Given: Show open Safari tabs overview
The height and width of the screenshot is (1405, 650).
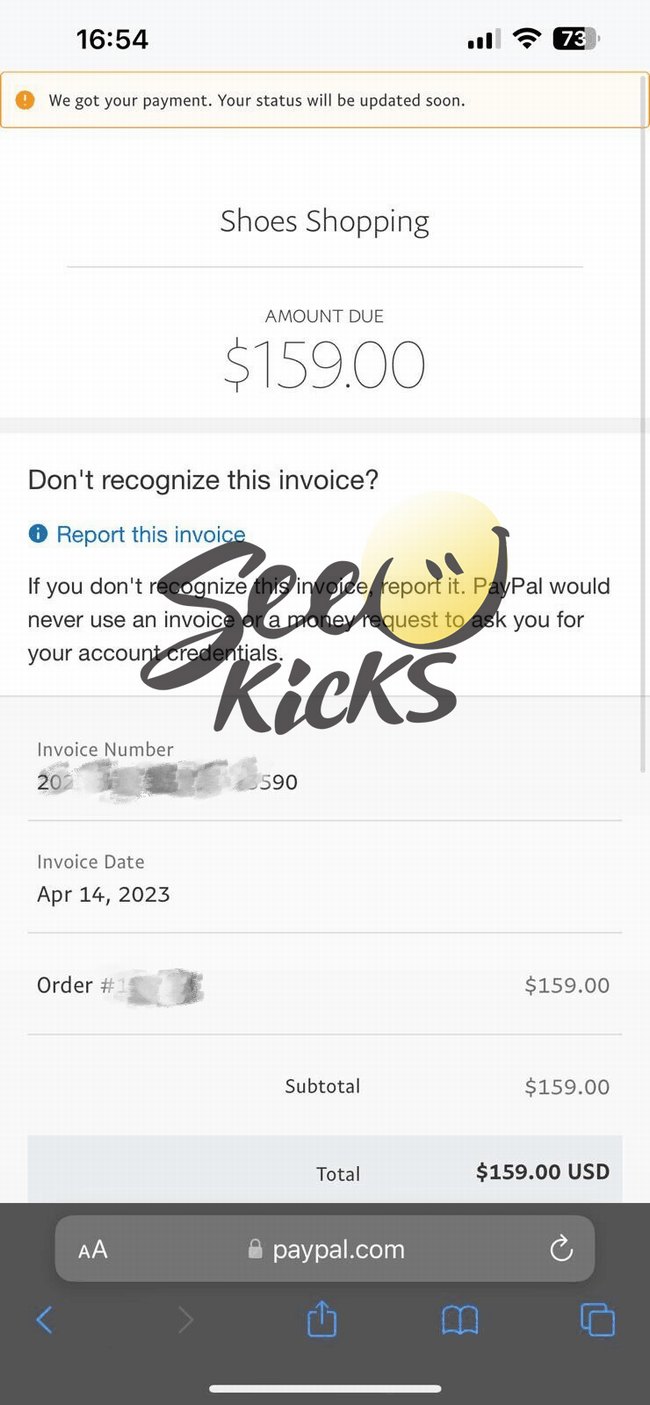Looking at the screenshot, I should (x=597, y=1320).
